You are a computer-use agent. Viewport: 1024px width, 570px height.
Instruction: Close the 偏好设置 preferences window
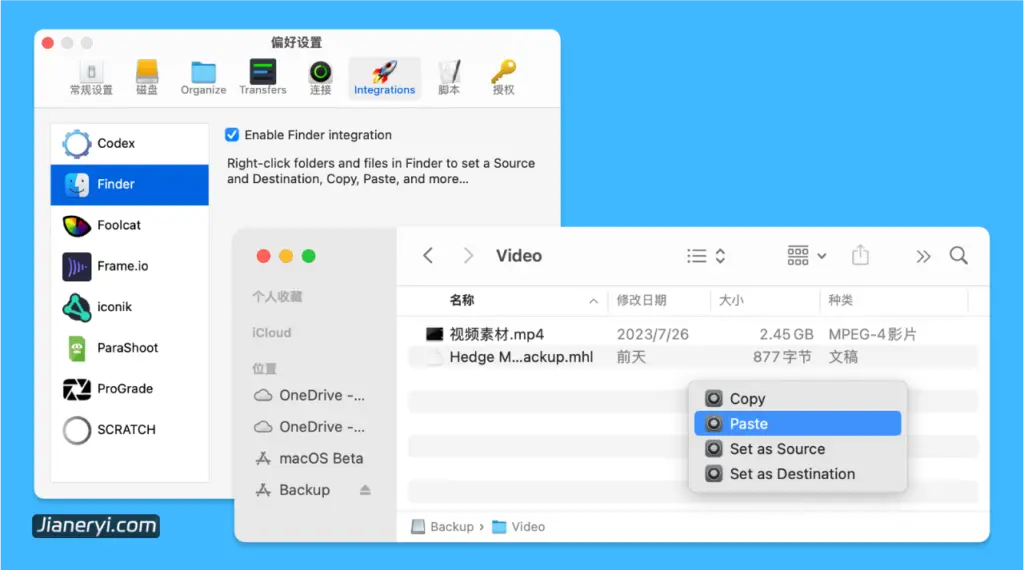point(48,43)
